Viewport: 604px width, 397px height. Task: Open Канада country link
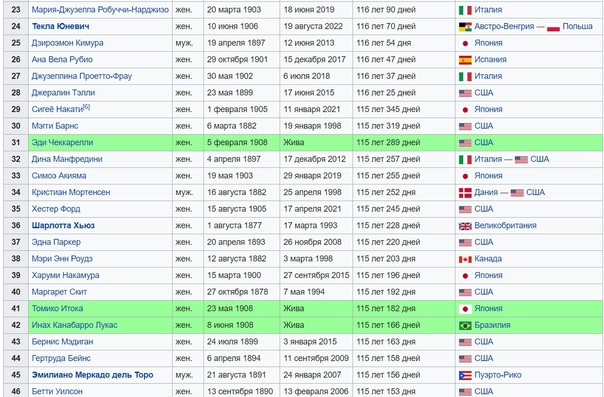488,258
